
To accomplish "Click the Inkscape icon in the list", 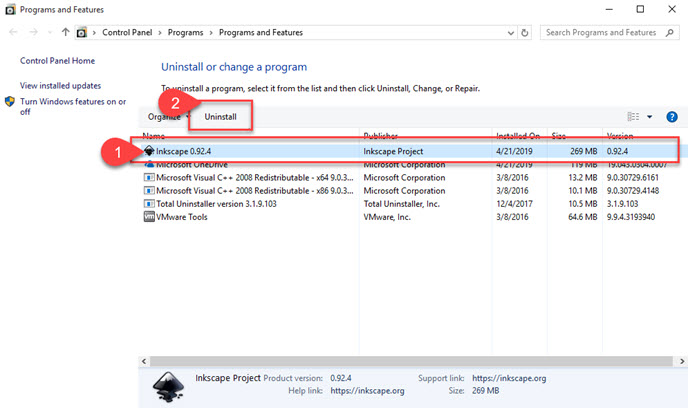I will click(x=149, y=151).
